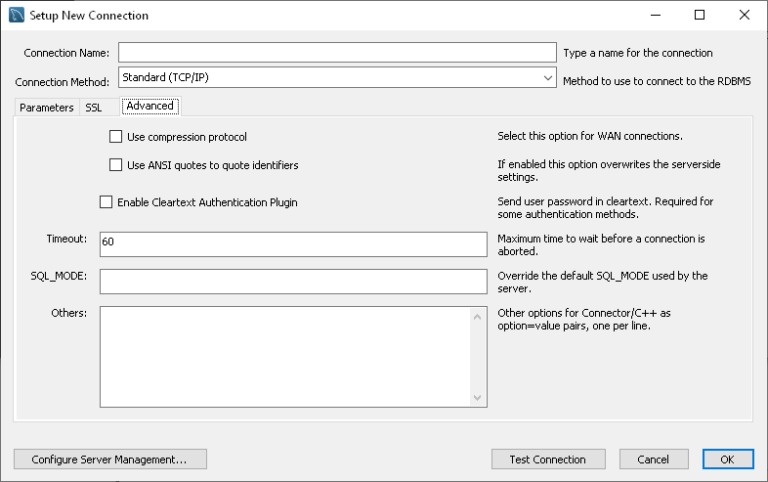Maximize the Setup New Connection window
Viewport: 768px width, 482px height.
tap(700, 15)
